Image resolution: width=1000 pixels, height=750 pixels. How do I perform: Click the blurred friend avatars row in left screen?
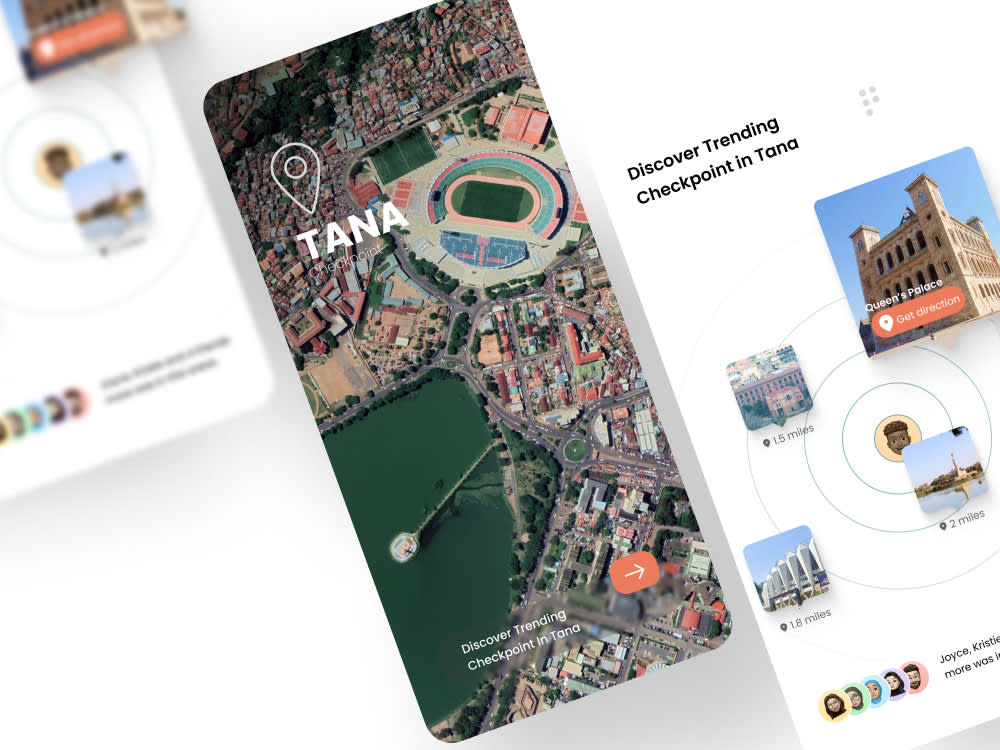[x=42, y=416]
